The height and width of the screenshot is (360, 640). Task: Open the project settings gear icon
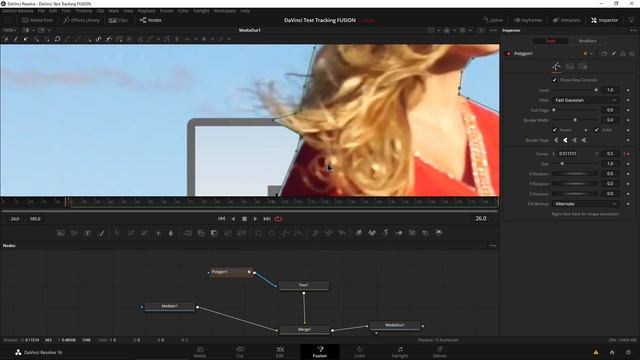tap(629, 352)
